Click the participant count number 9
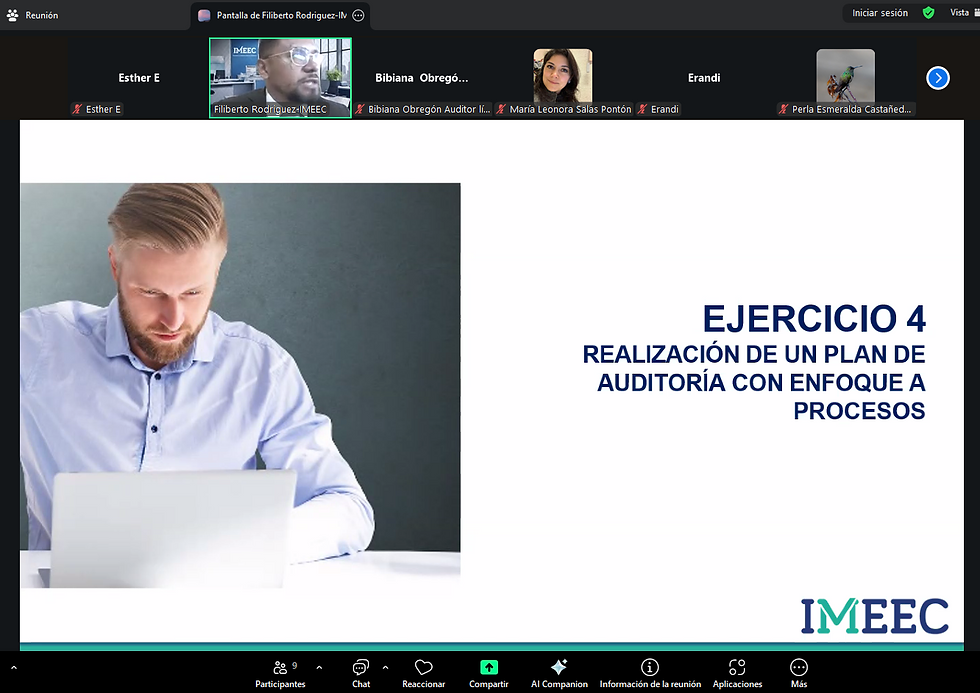Image resolution: width=980 pixels, height=693 pixels. pos(294,666)
